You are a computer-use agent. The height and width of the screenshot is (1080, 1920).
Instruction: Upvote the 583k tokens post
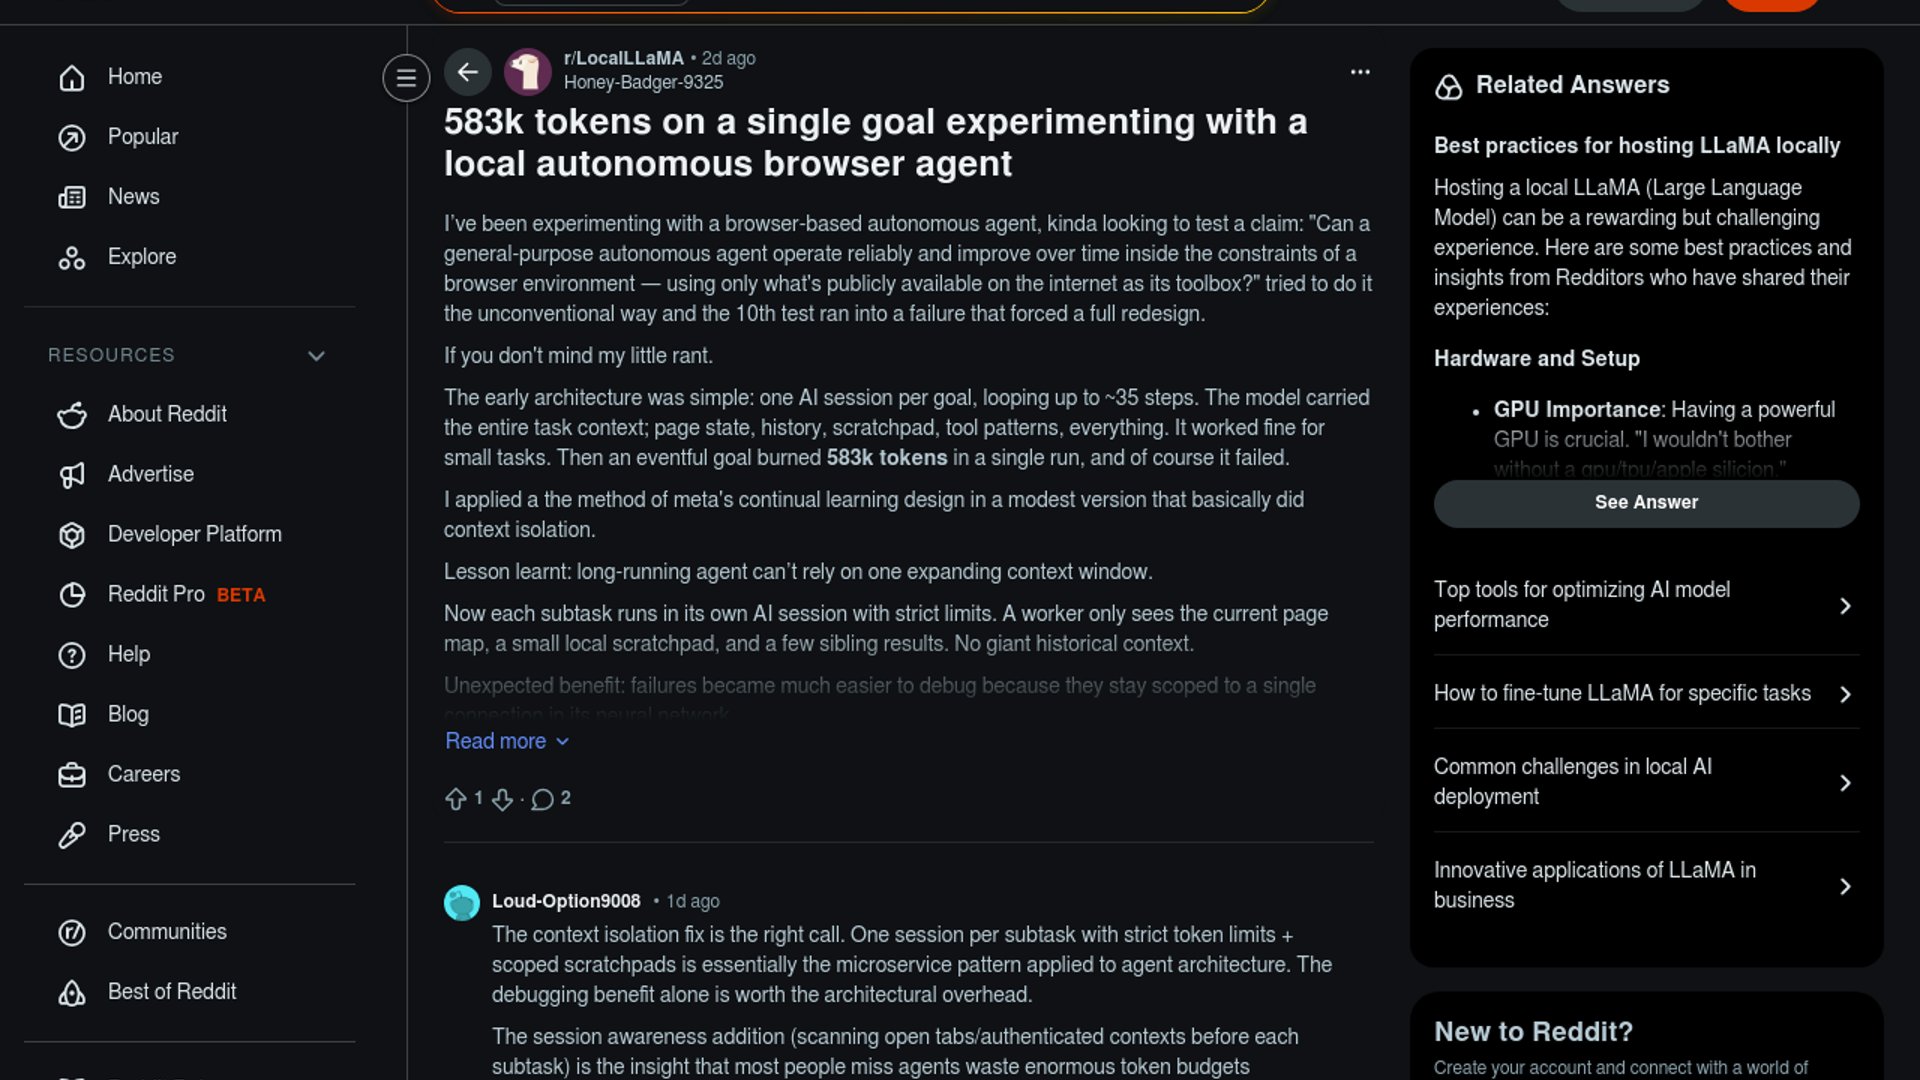click(x=456, y=799)
